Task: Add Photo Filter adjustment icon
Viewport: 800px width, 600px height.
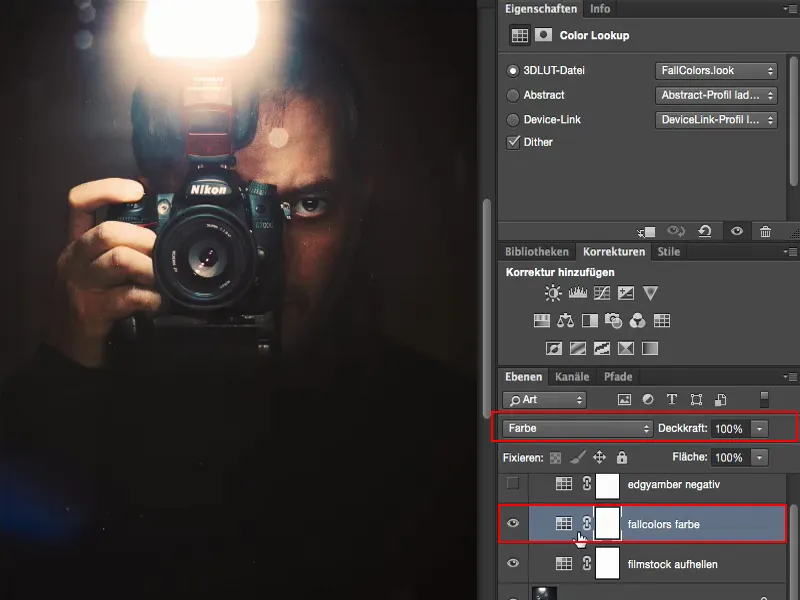Action: (x=613, y=320)
